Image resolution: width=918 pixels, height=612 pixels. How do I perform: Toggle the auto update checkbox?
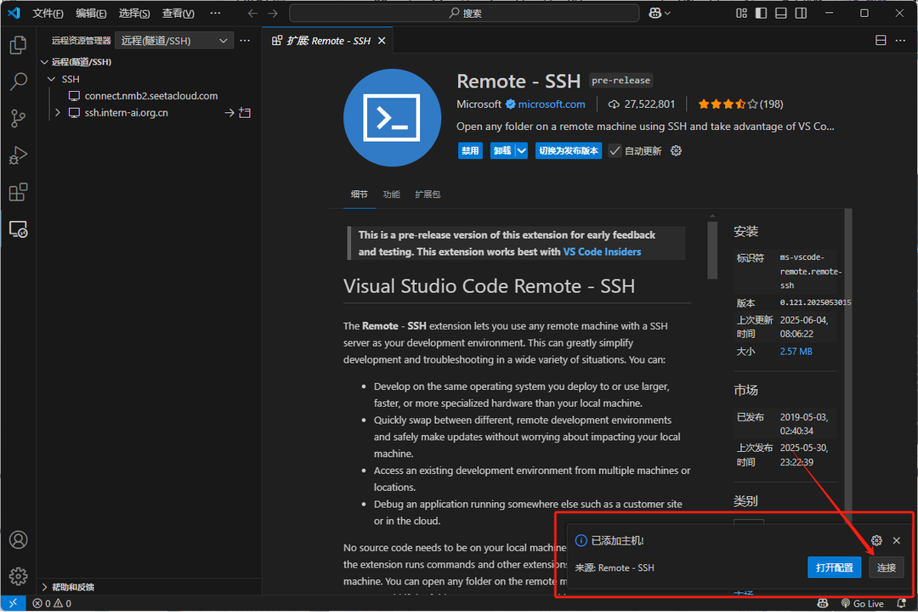point(615,151)
